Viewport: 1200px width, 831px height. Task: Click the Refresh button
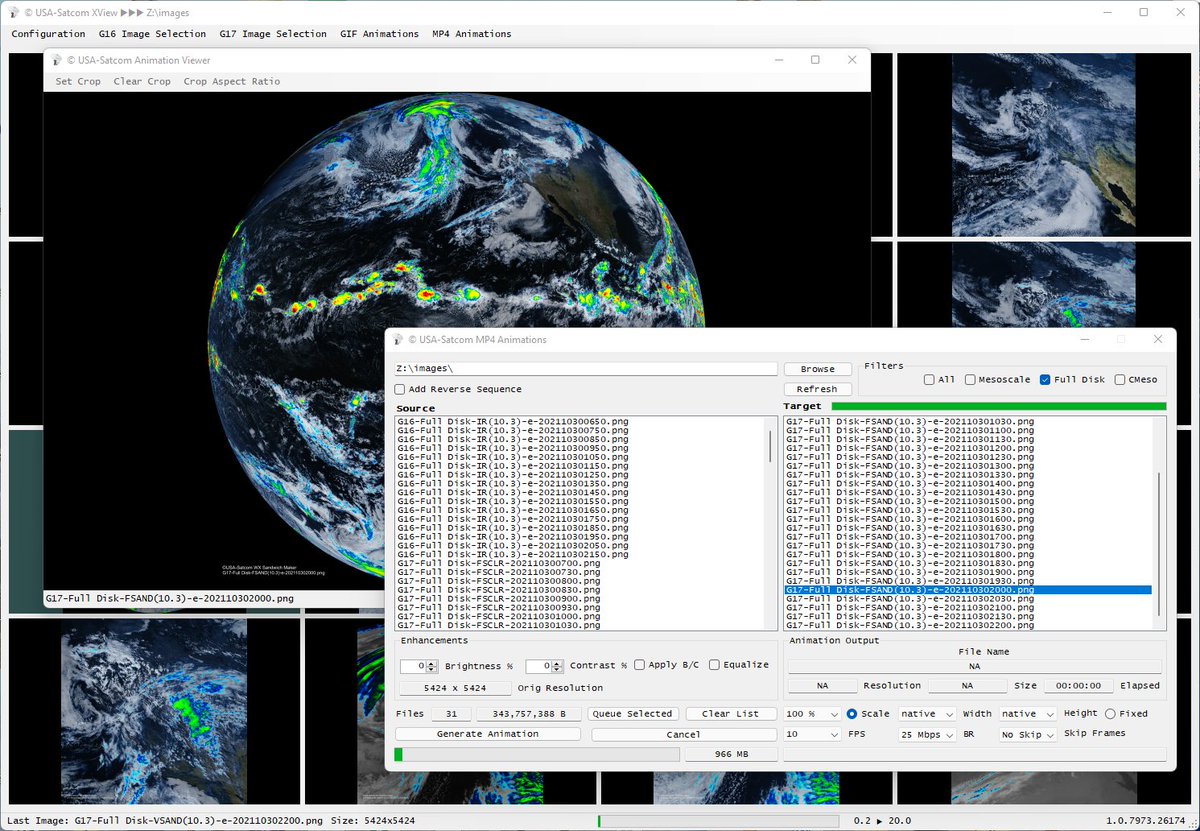click(x=818, y=389)
